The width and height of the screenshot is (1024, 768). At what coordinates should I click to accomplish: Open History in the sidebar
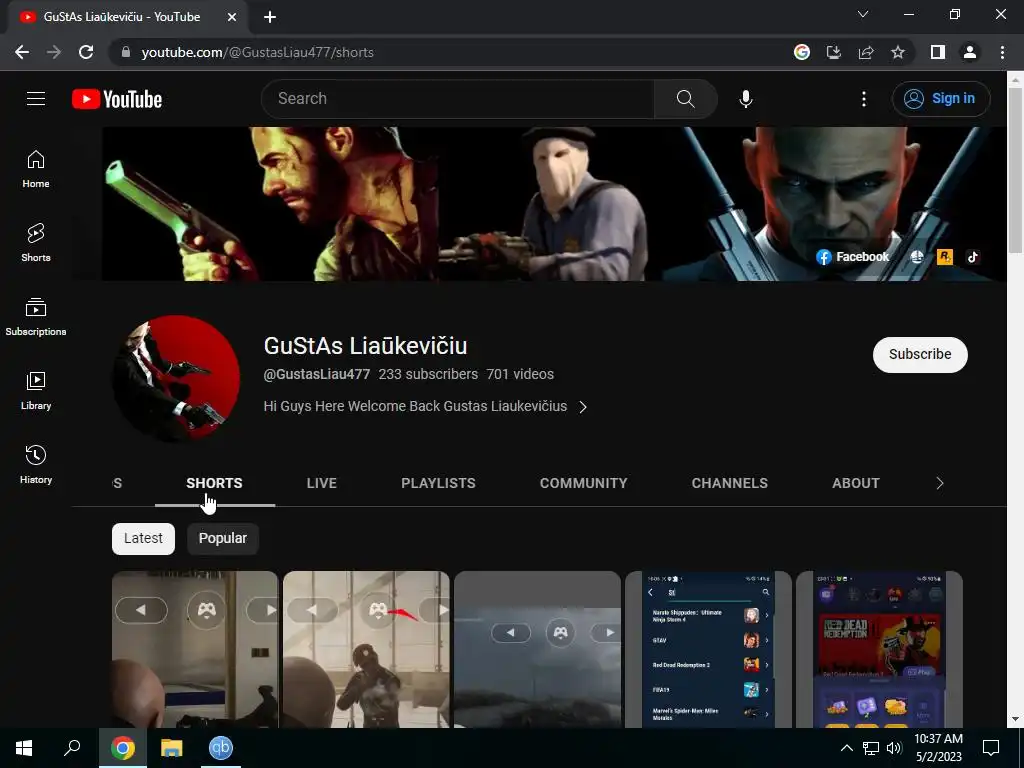pyautogui.click(x=36, y=464)
